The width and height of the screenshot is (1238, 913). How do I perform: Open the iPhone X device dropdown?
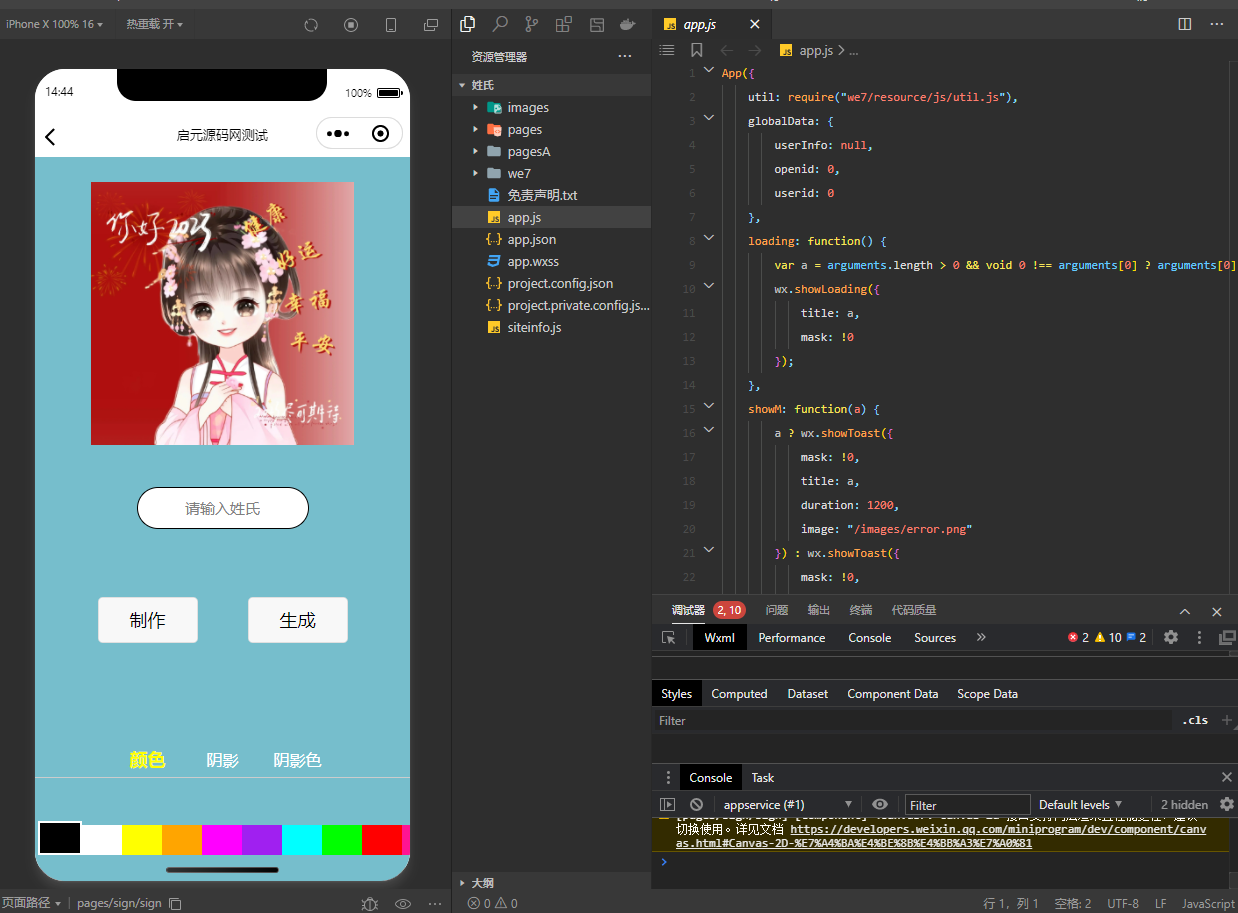point(54,24)
